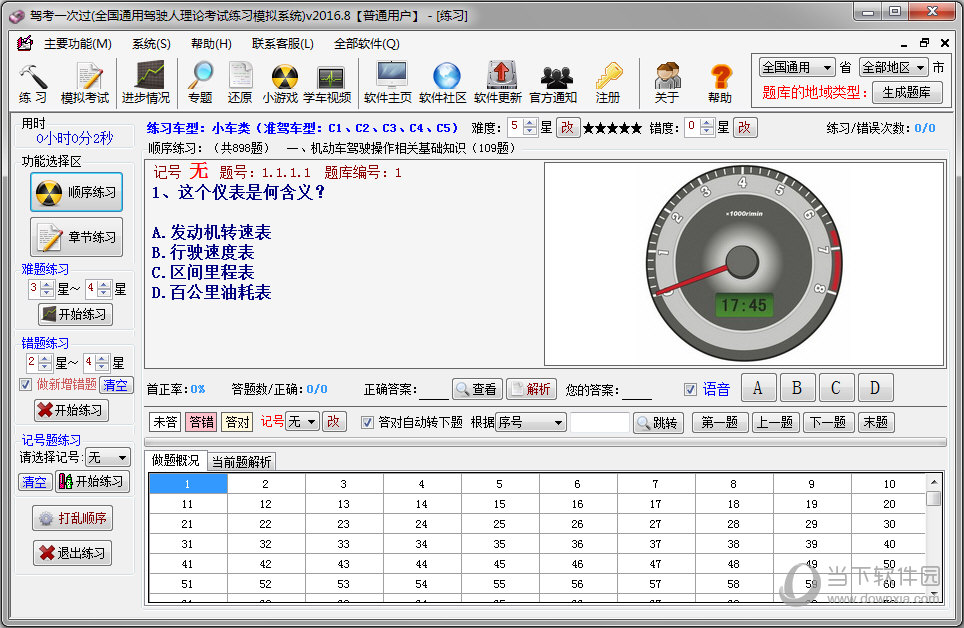
Task: Filter by 答对 yellow button
Action: pos(237,422)
